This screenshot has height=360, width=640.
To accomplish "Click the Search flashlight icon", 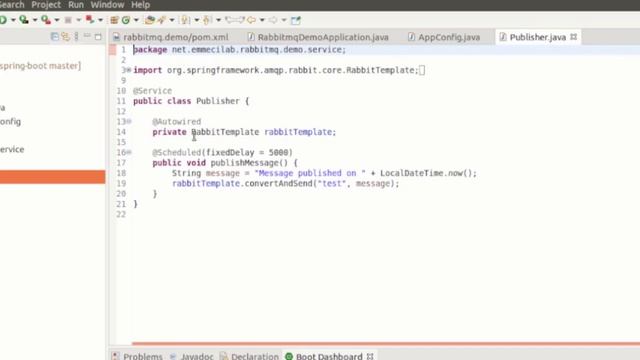I will [162, 20].
